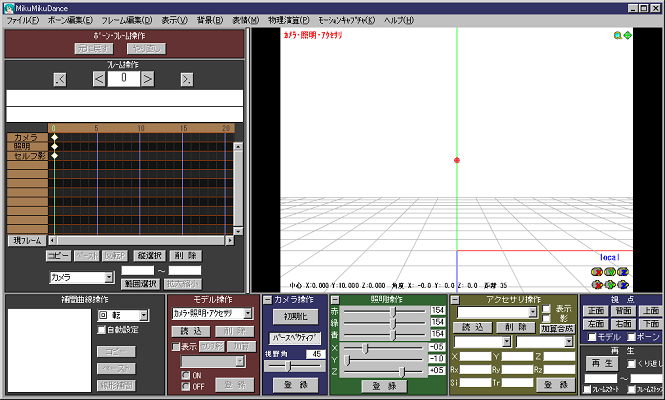Screen dimensions: 665x400
Task: Toggle the モデル checkbox in 視点 panel
Action: coord(592,337)
